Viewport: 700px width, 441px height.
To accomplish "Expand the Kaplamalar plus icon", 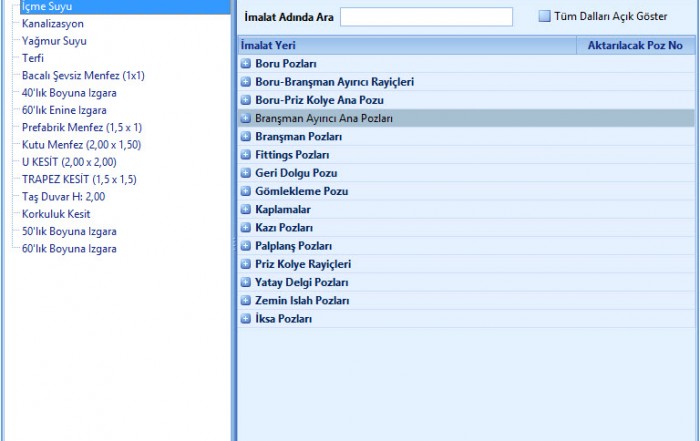I will [246, 210].
